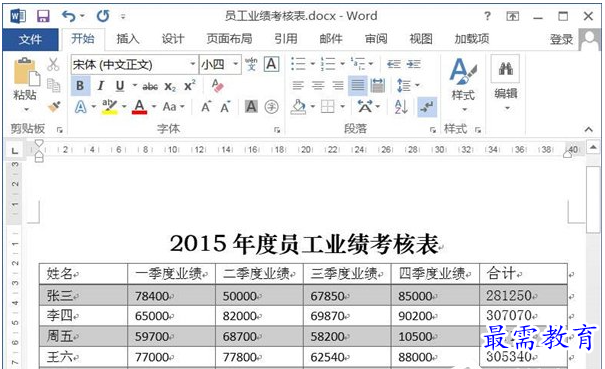Click the 登录 sign-in link
The image size is (605, 369).
coord(561,39)
